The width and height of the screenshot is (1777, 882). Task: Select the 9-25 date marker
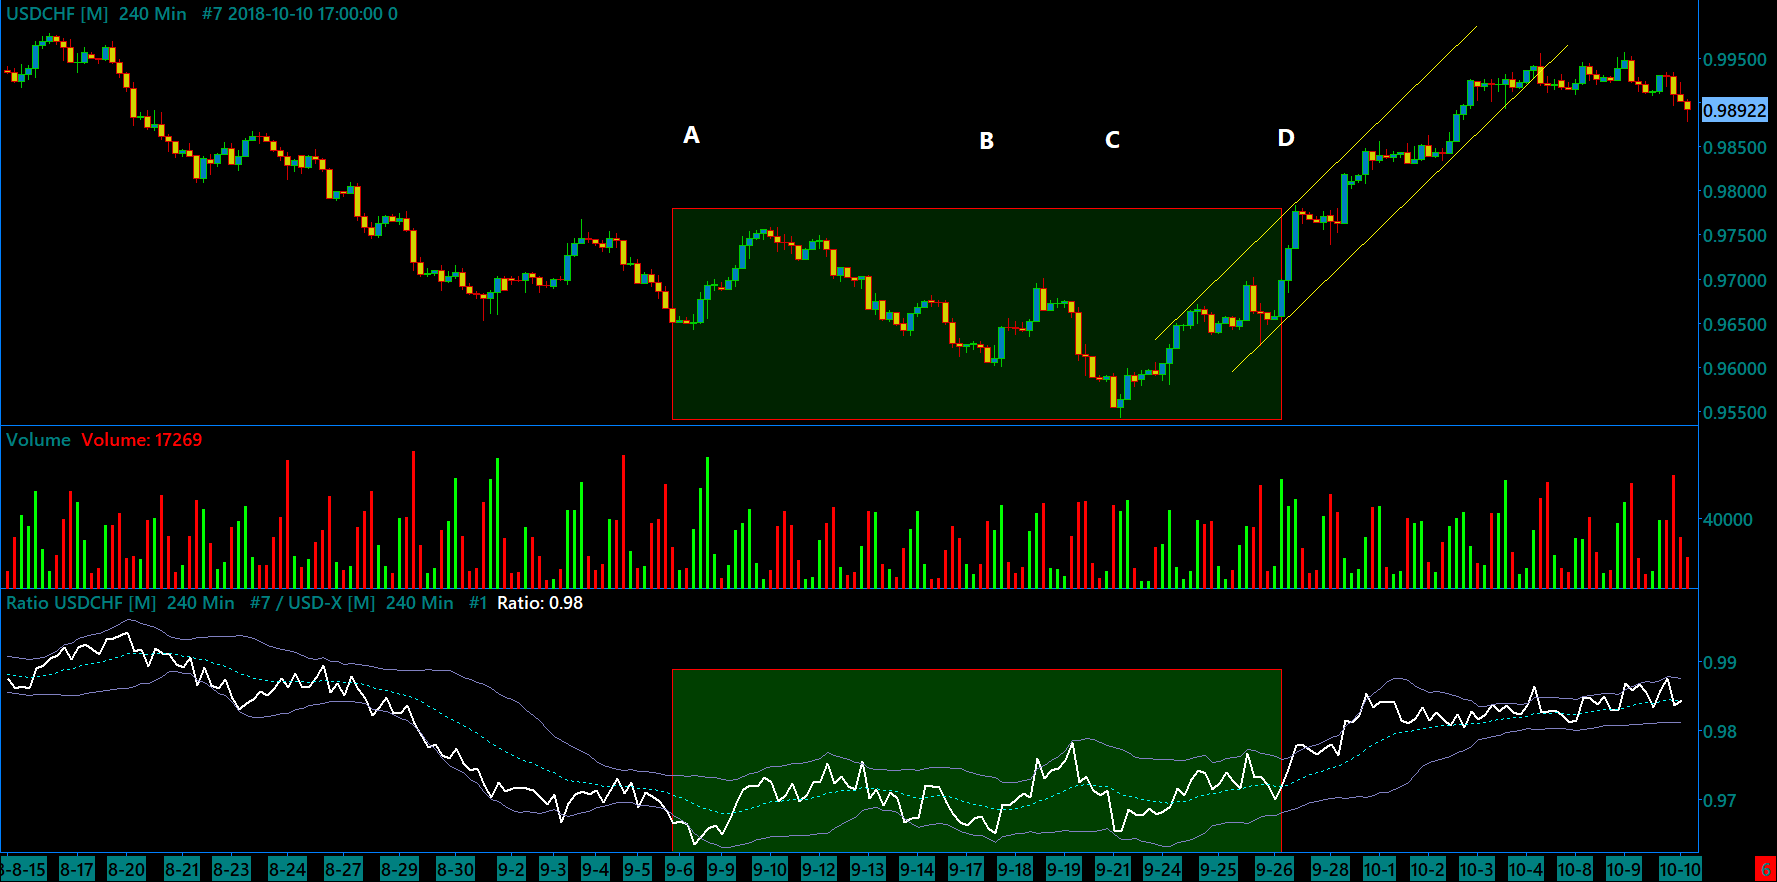1218,869
